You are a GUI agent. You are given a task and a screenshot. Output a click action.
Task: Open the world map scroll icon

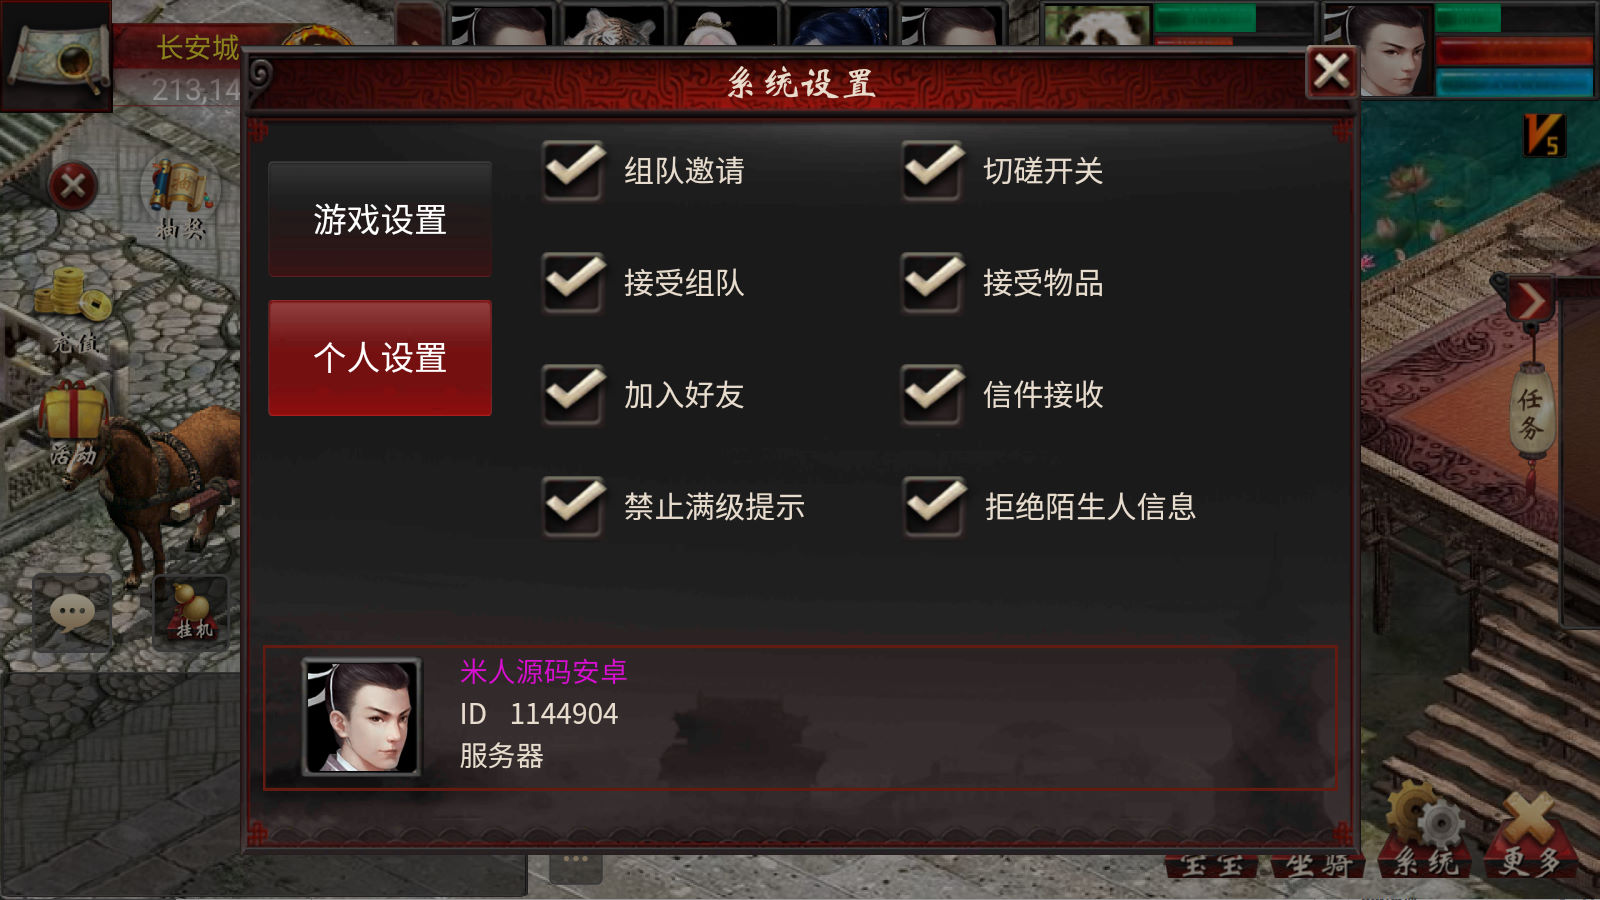click(x=56, y=56)
